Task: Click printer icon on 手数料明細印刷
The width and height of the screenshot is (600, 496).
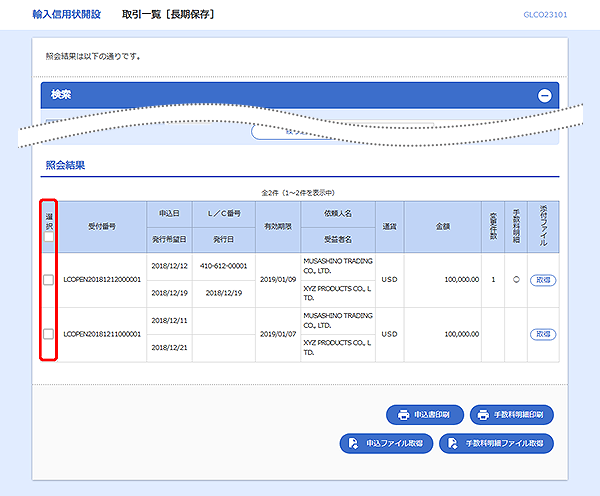Action: [x=483, y=415]
